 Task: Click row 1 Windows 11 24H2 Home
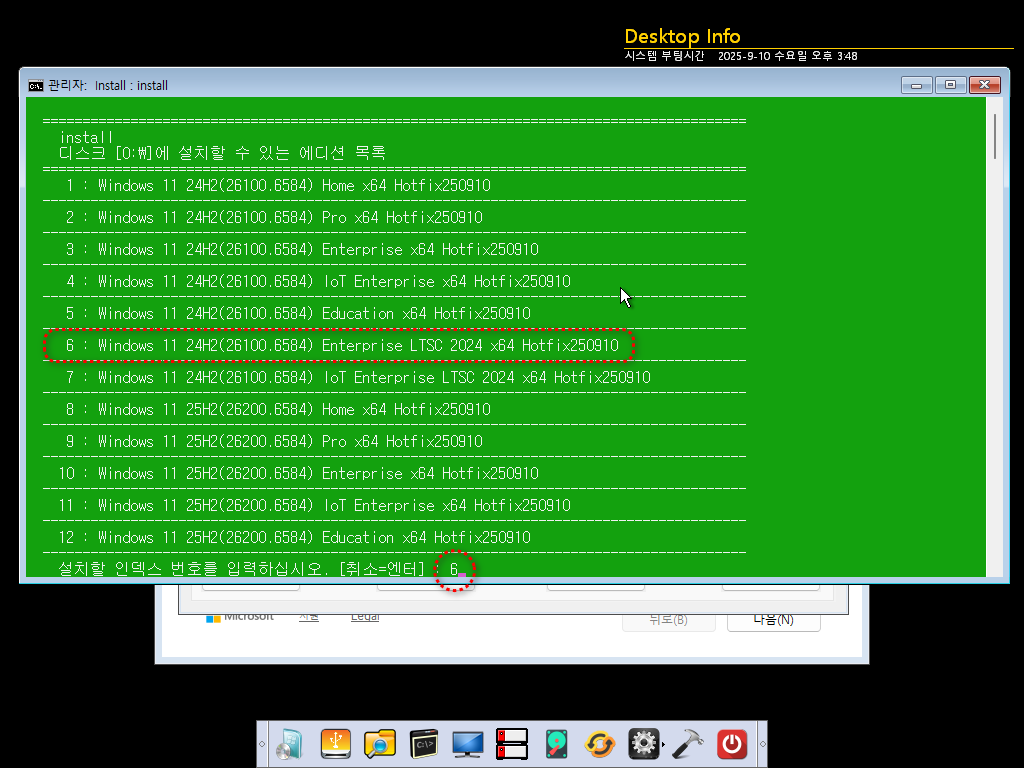(x=278, y=185)
